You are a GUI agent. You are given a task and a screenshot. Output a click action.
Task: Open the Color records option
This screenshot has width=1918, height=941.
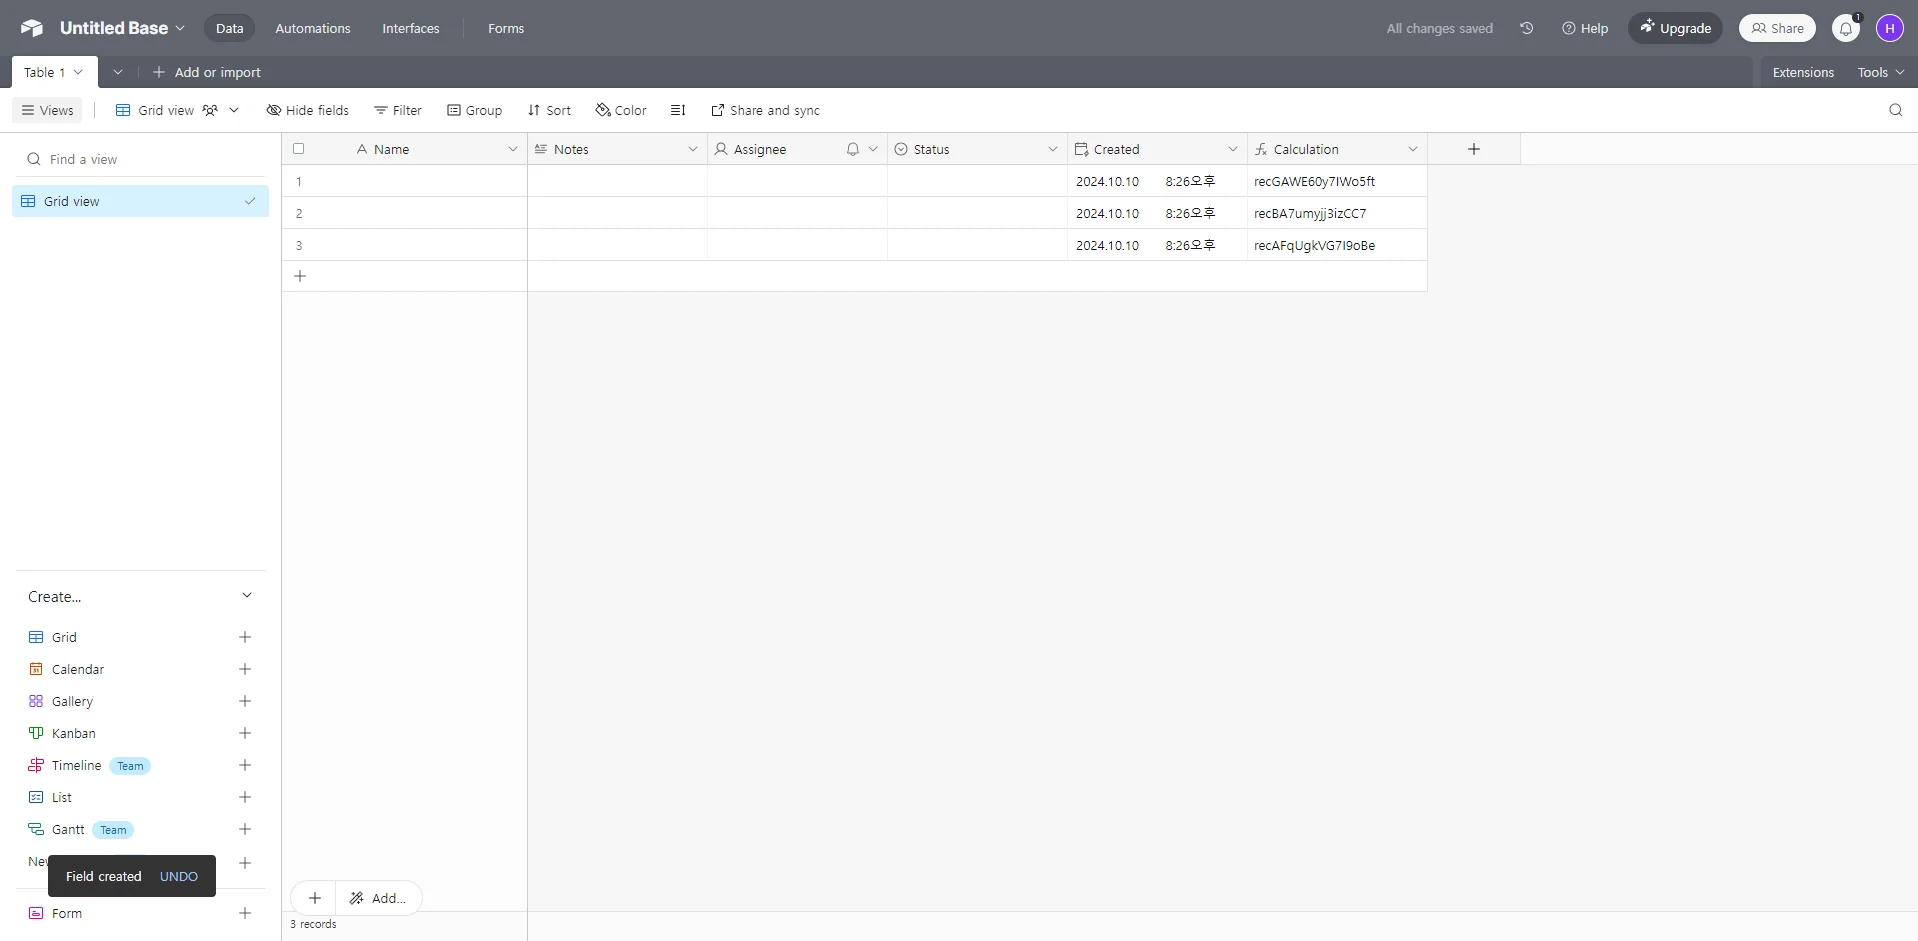pyautogui.click(x=621, y=110)
